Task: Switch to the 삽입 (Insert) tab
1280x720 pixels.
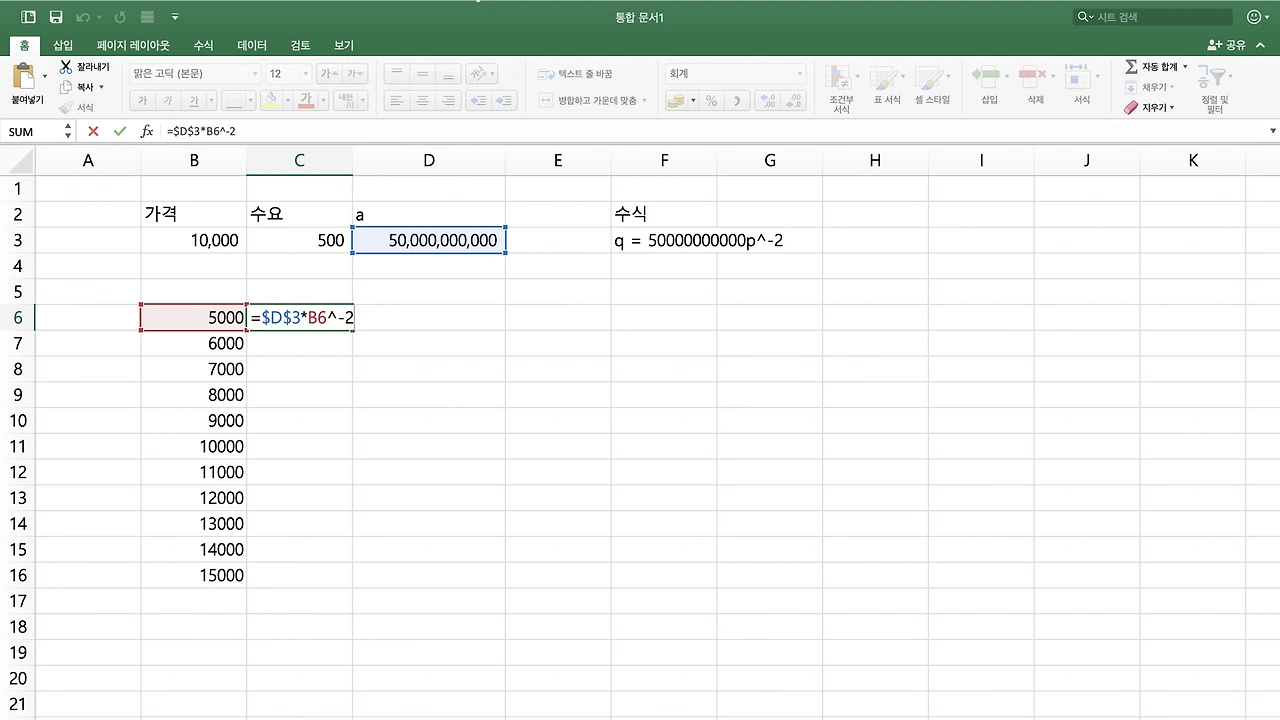Action: [63, 45]
